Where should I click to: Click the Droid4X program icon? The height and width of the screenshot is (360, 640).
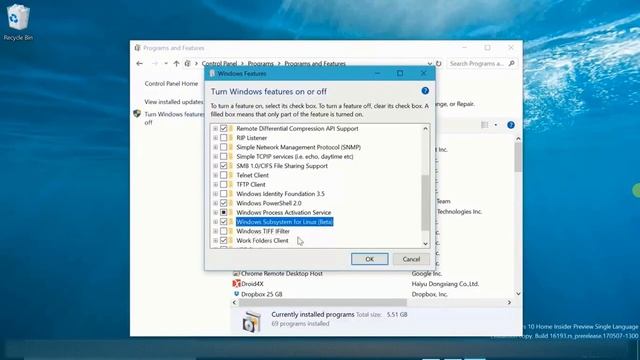236,283
